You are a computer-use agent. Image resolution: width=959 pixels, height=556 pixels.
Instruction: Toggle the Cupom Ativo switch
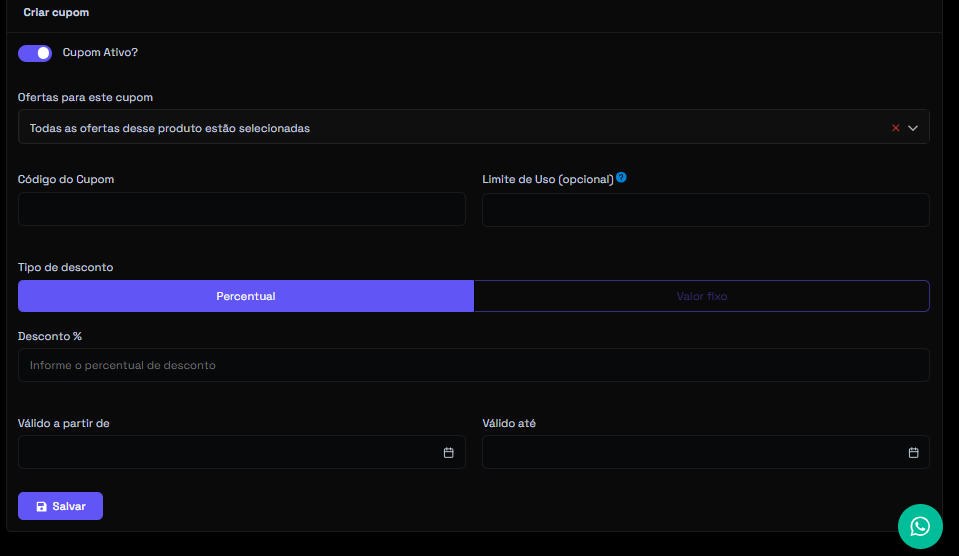[35, 53]
